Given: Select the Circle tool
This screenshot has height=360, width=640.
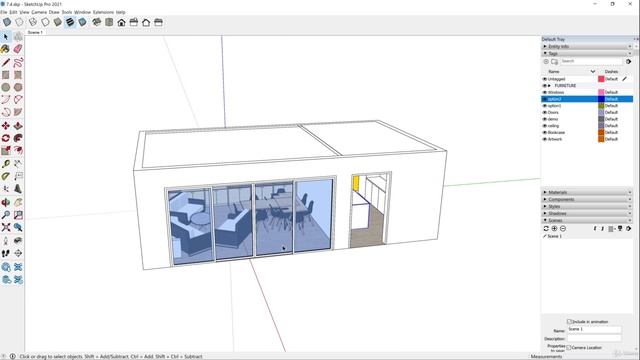Looking at the screenshot, I should 6,87.
